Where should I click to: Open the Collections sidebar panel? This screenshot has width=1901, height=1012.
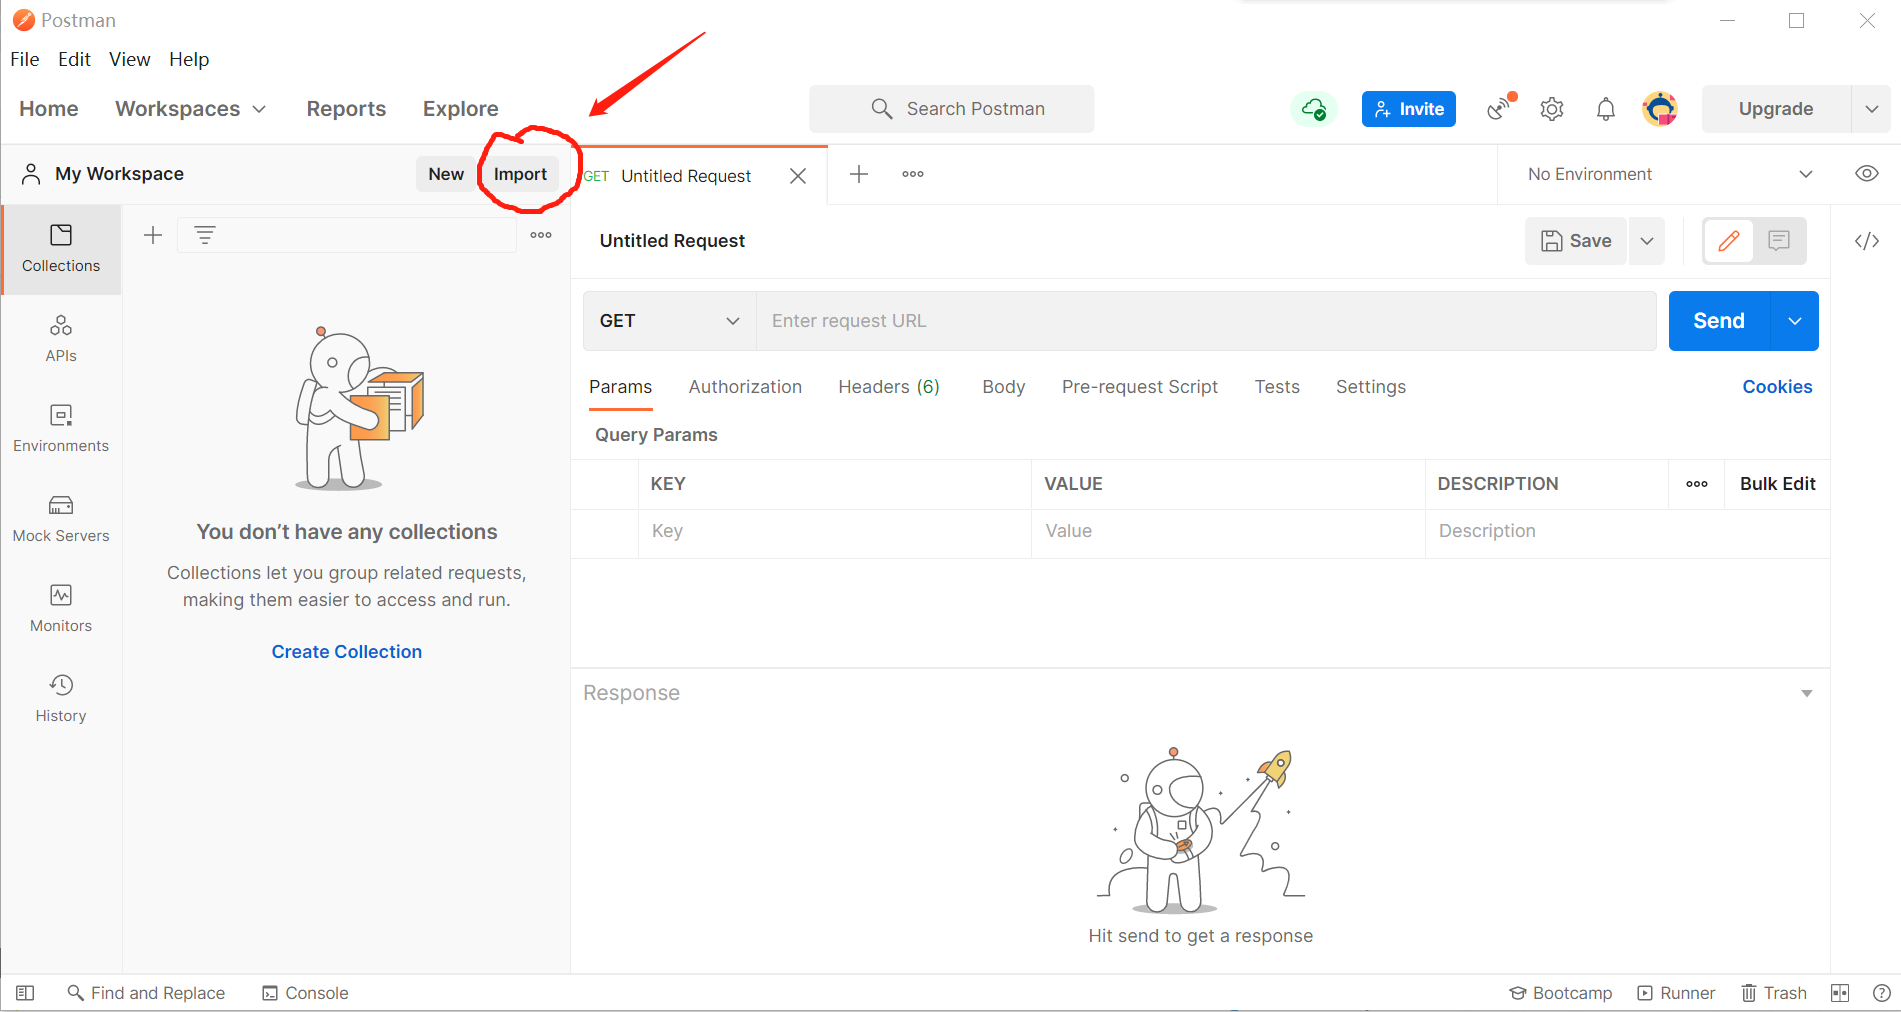click(x=61, y=249)
